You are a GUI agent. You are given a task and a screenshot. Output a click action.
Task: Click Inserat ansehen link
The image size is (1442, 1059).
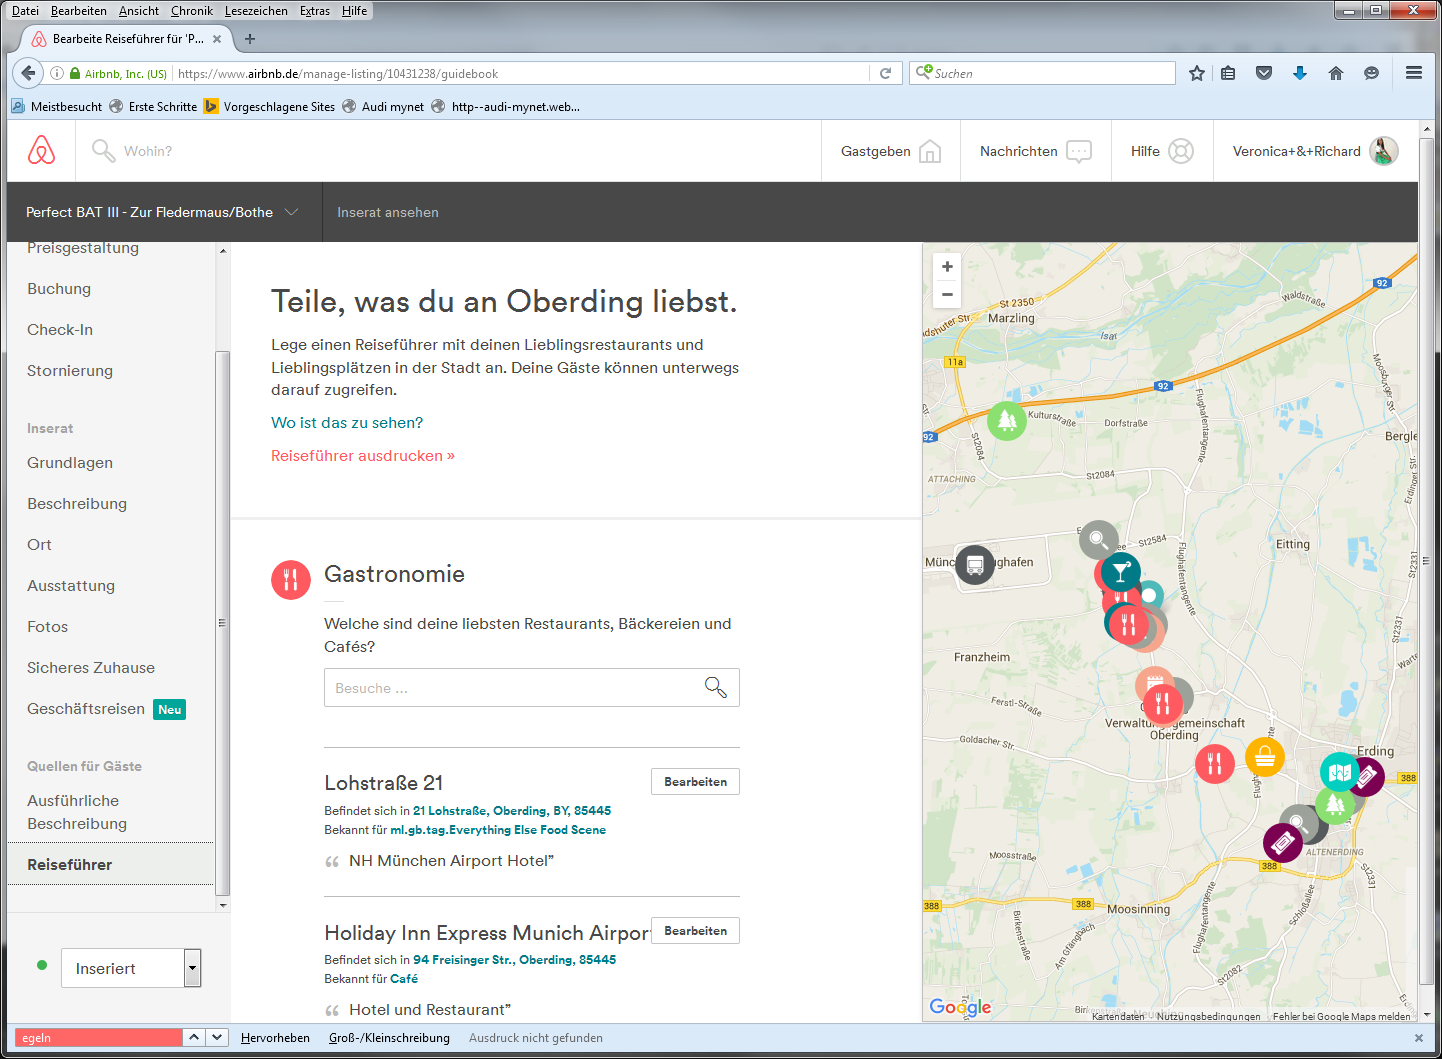(388, 212)
